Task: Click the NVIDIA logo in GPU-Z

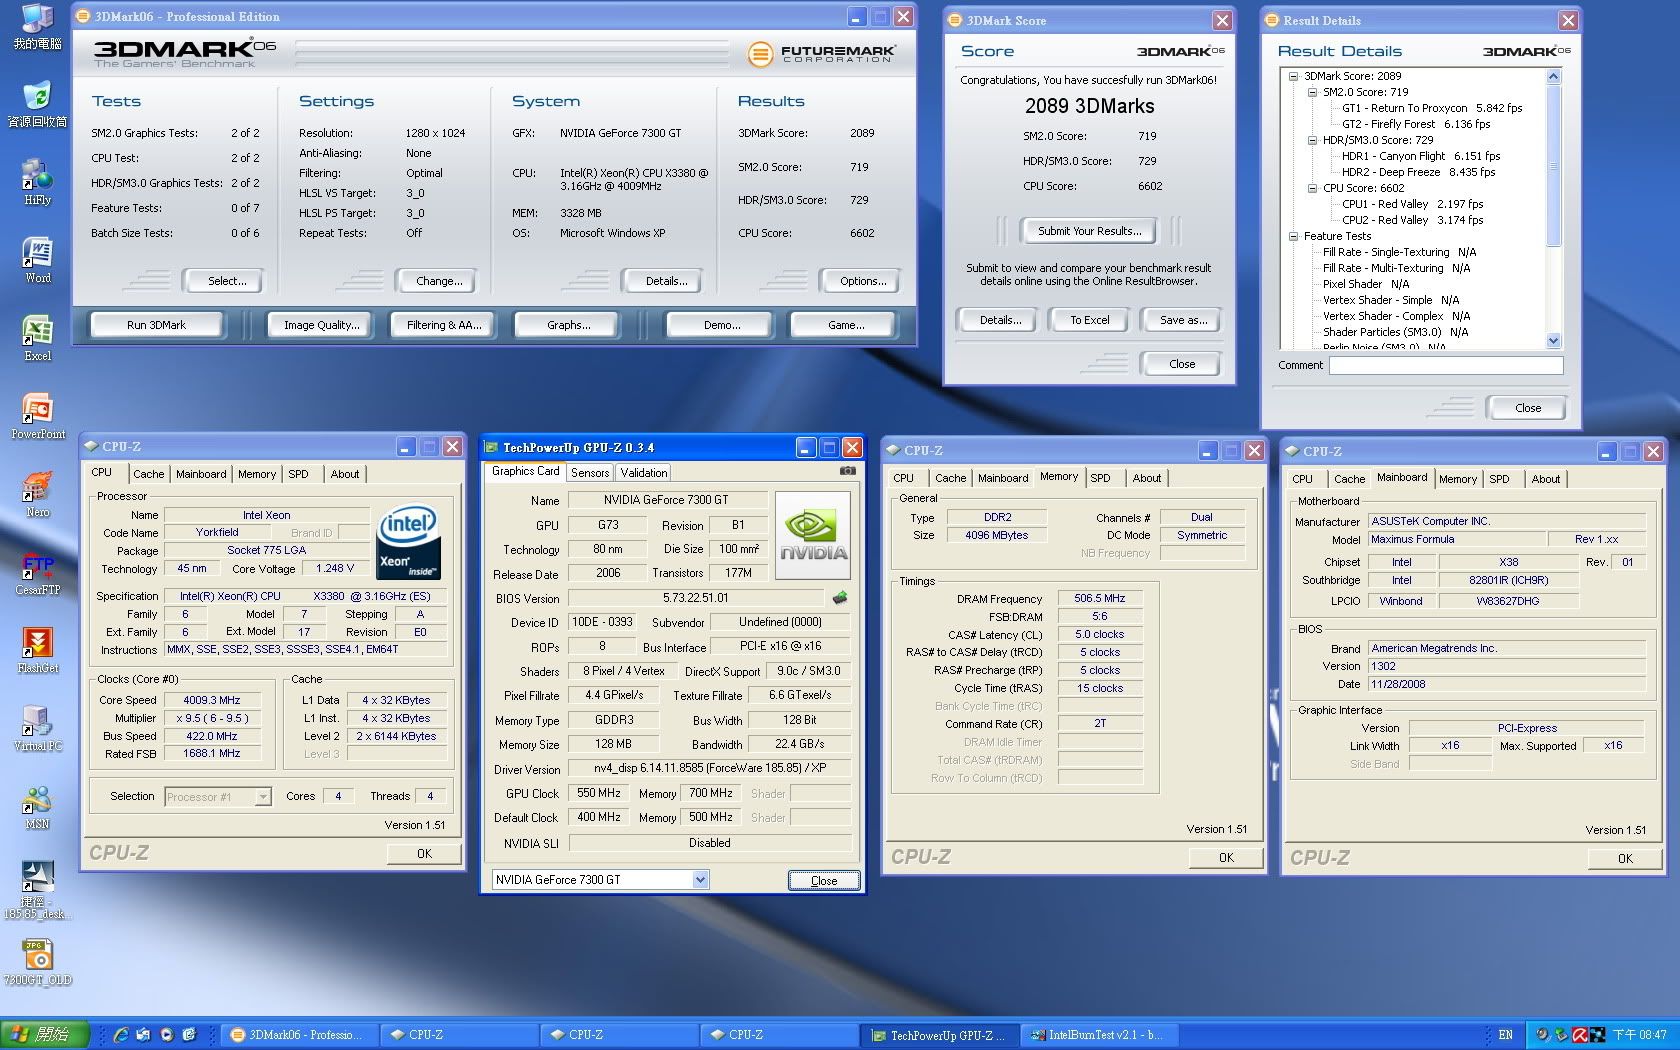Action: [813, 534]
